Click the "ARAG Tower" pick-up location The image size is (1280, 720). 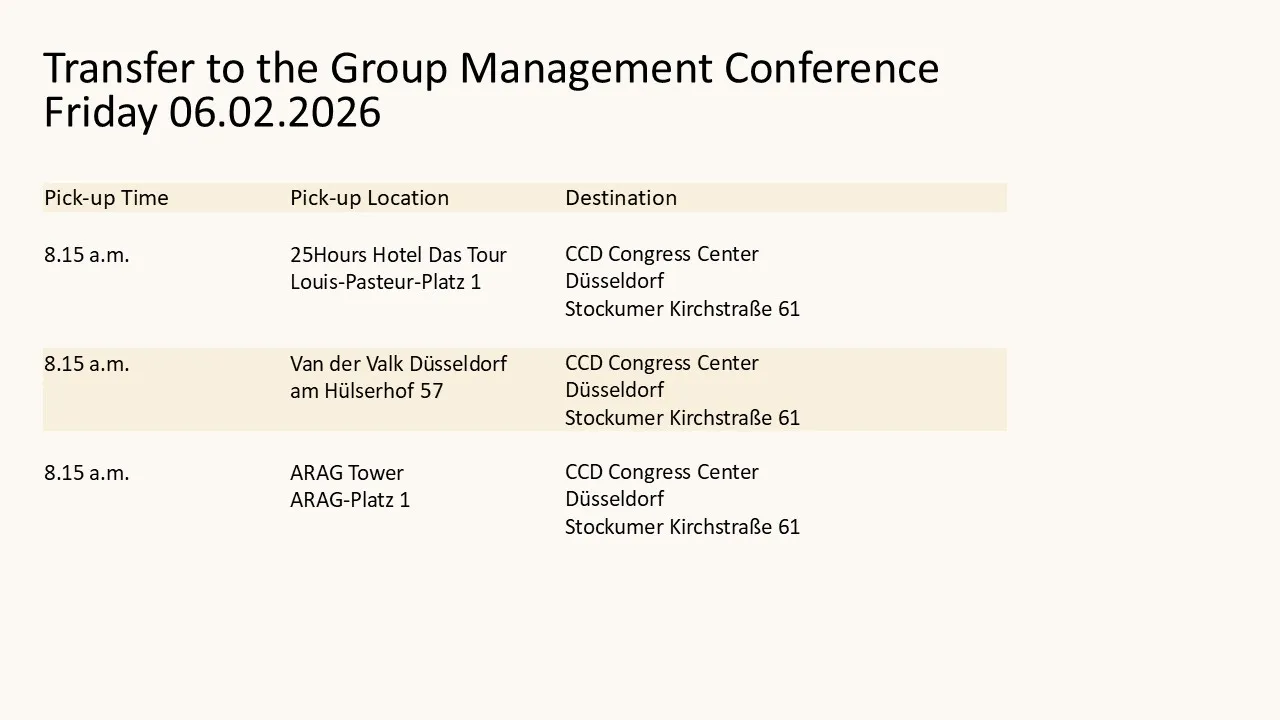[347, 473]
